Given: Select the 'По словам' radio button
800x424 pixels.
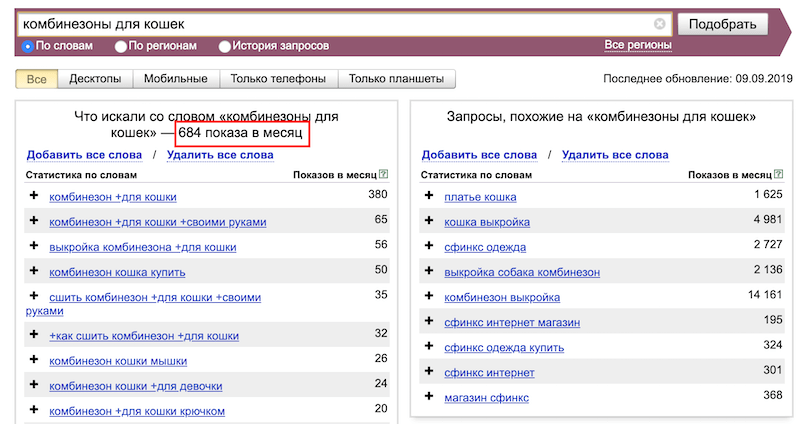Looking at the screenshot, I should (27, 46).
